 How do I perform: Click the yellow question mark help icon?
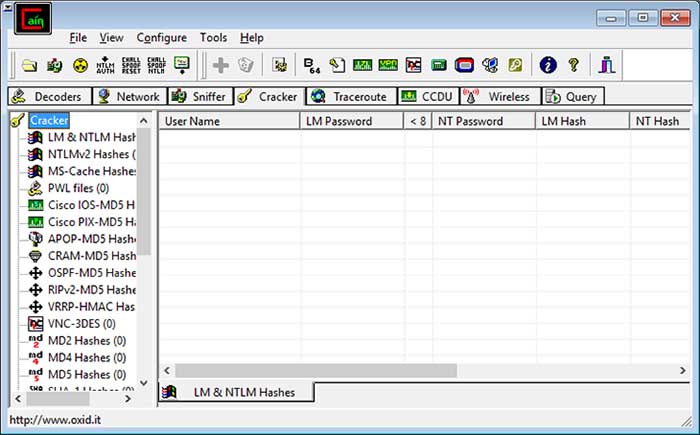tap(574, 66)
